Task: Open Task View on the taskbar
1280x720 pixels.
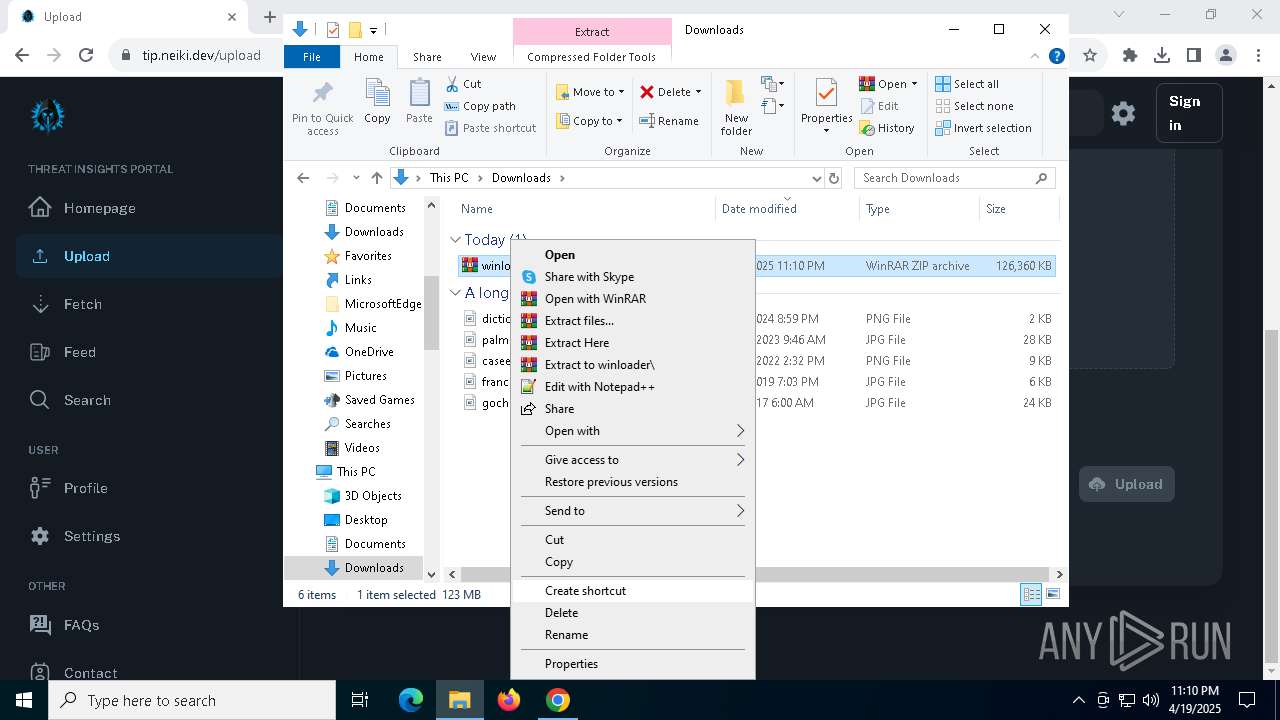Action: coord(360,700)
